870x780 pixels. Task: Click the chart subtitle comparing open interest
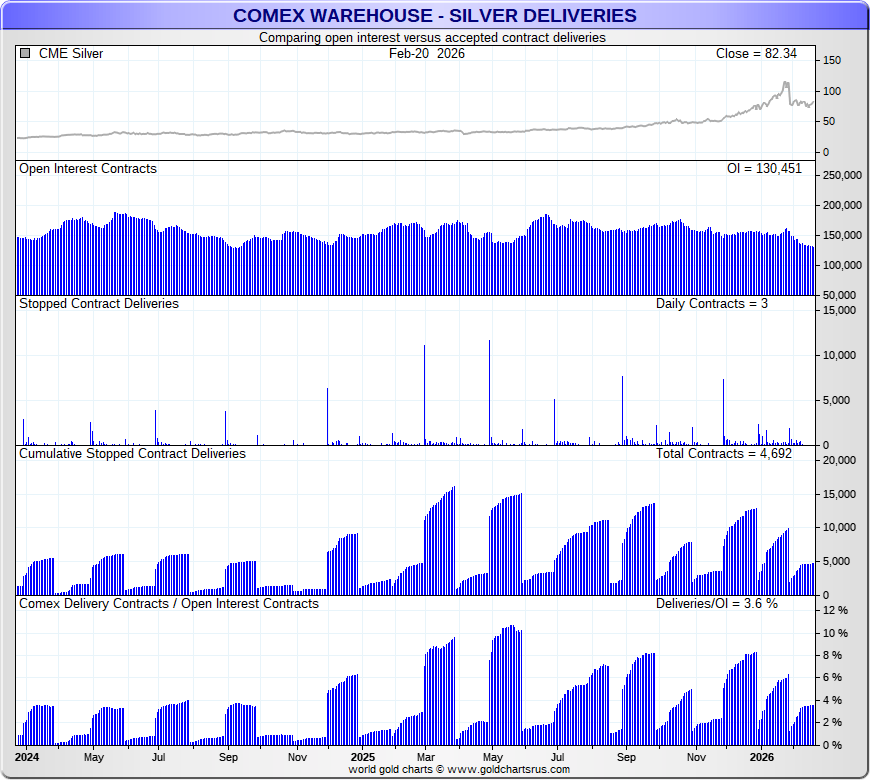432,37
